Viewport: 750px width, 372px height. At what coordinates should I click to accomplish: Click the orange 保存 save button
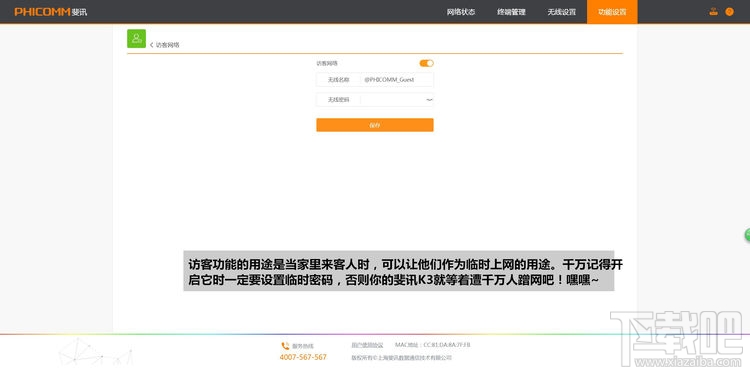tap(375, 125)
